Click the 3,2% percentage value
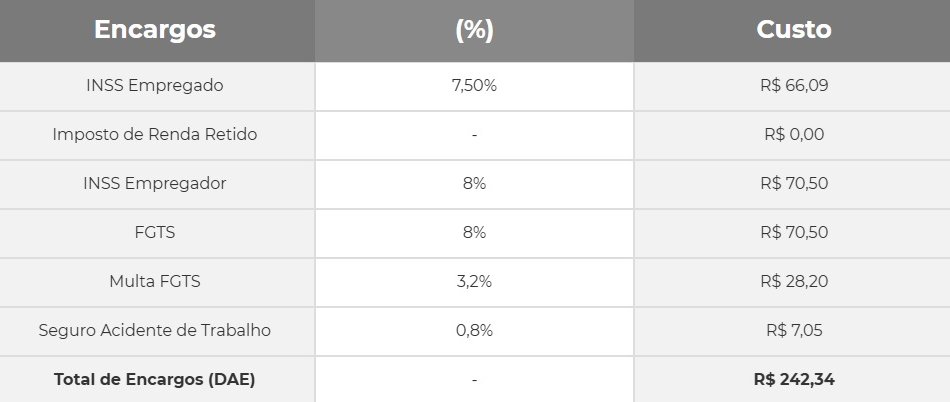The height and width of the screenshot is (402, 950). 474,282
